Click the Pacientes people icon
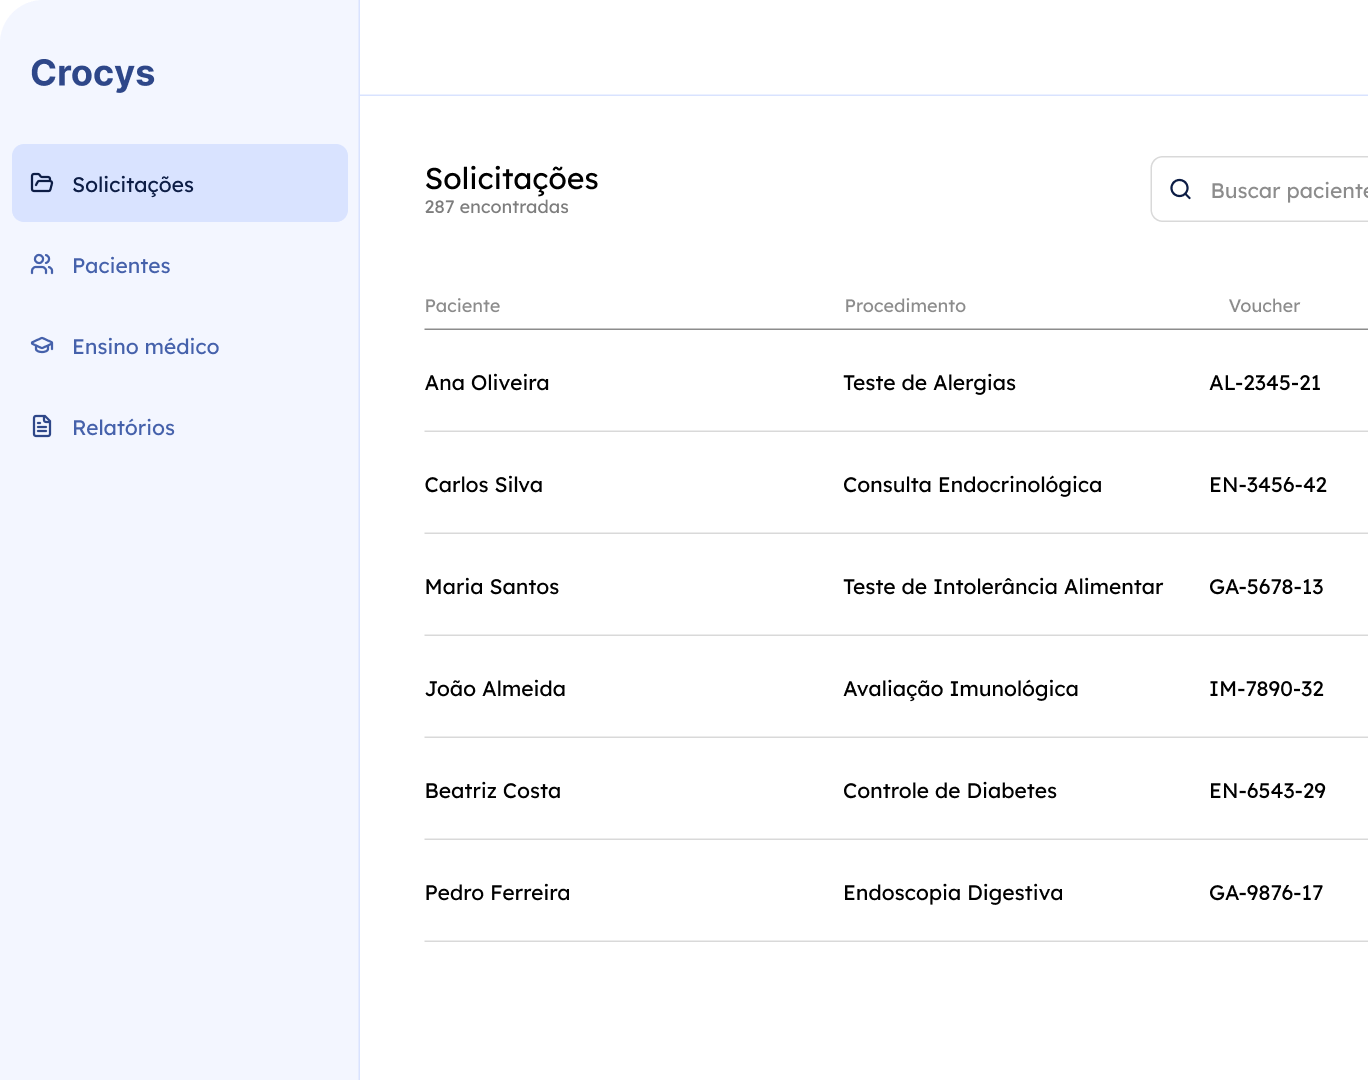 (42, 264)
